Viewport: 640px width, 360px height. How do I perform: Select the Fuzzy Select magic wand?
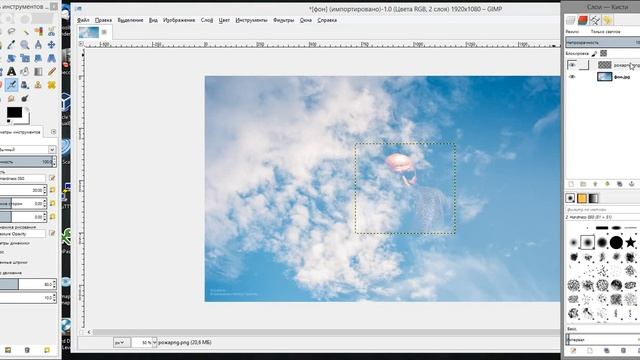pyautogui.click(x=25, y=31)
